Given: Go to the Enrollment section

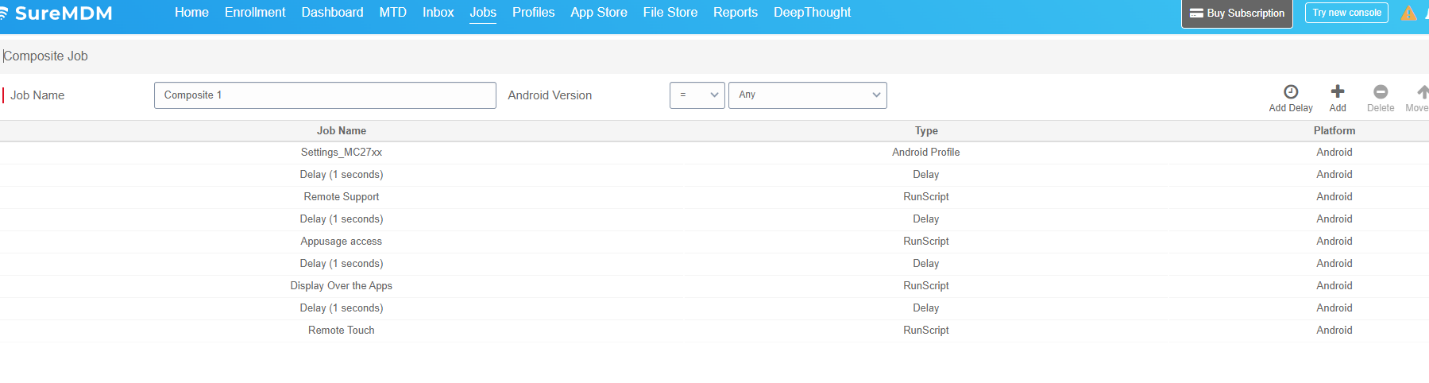Looking at the screenshot, I should 255,13.
